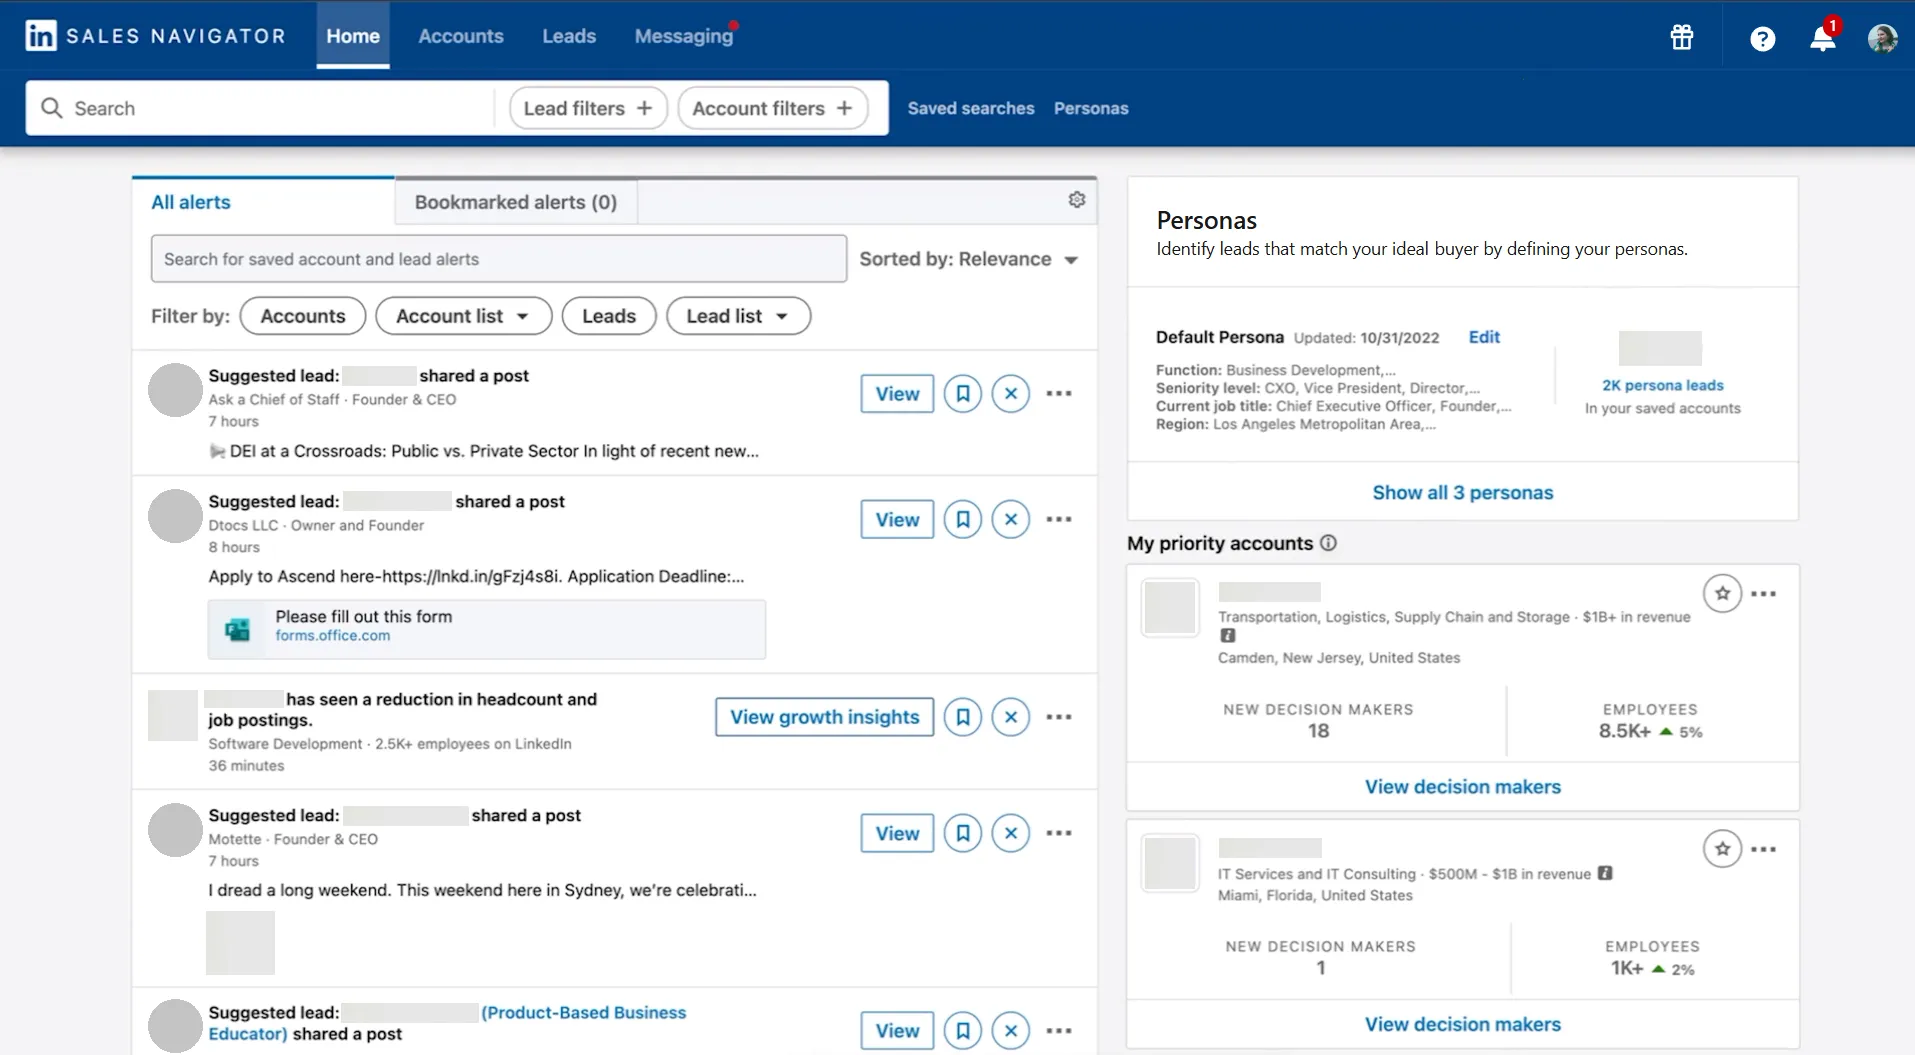Viewport: 1915px width, 1055px height.
Task: Go to the Messaging tab
Action: [x=683, y=35]
